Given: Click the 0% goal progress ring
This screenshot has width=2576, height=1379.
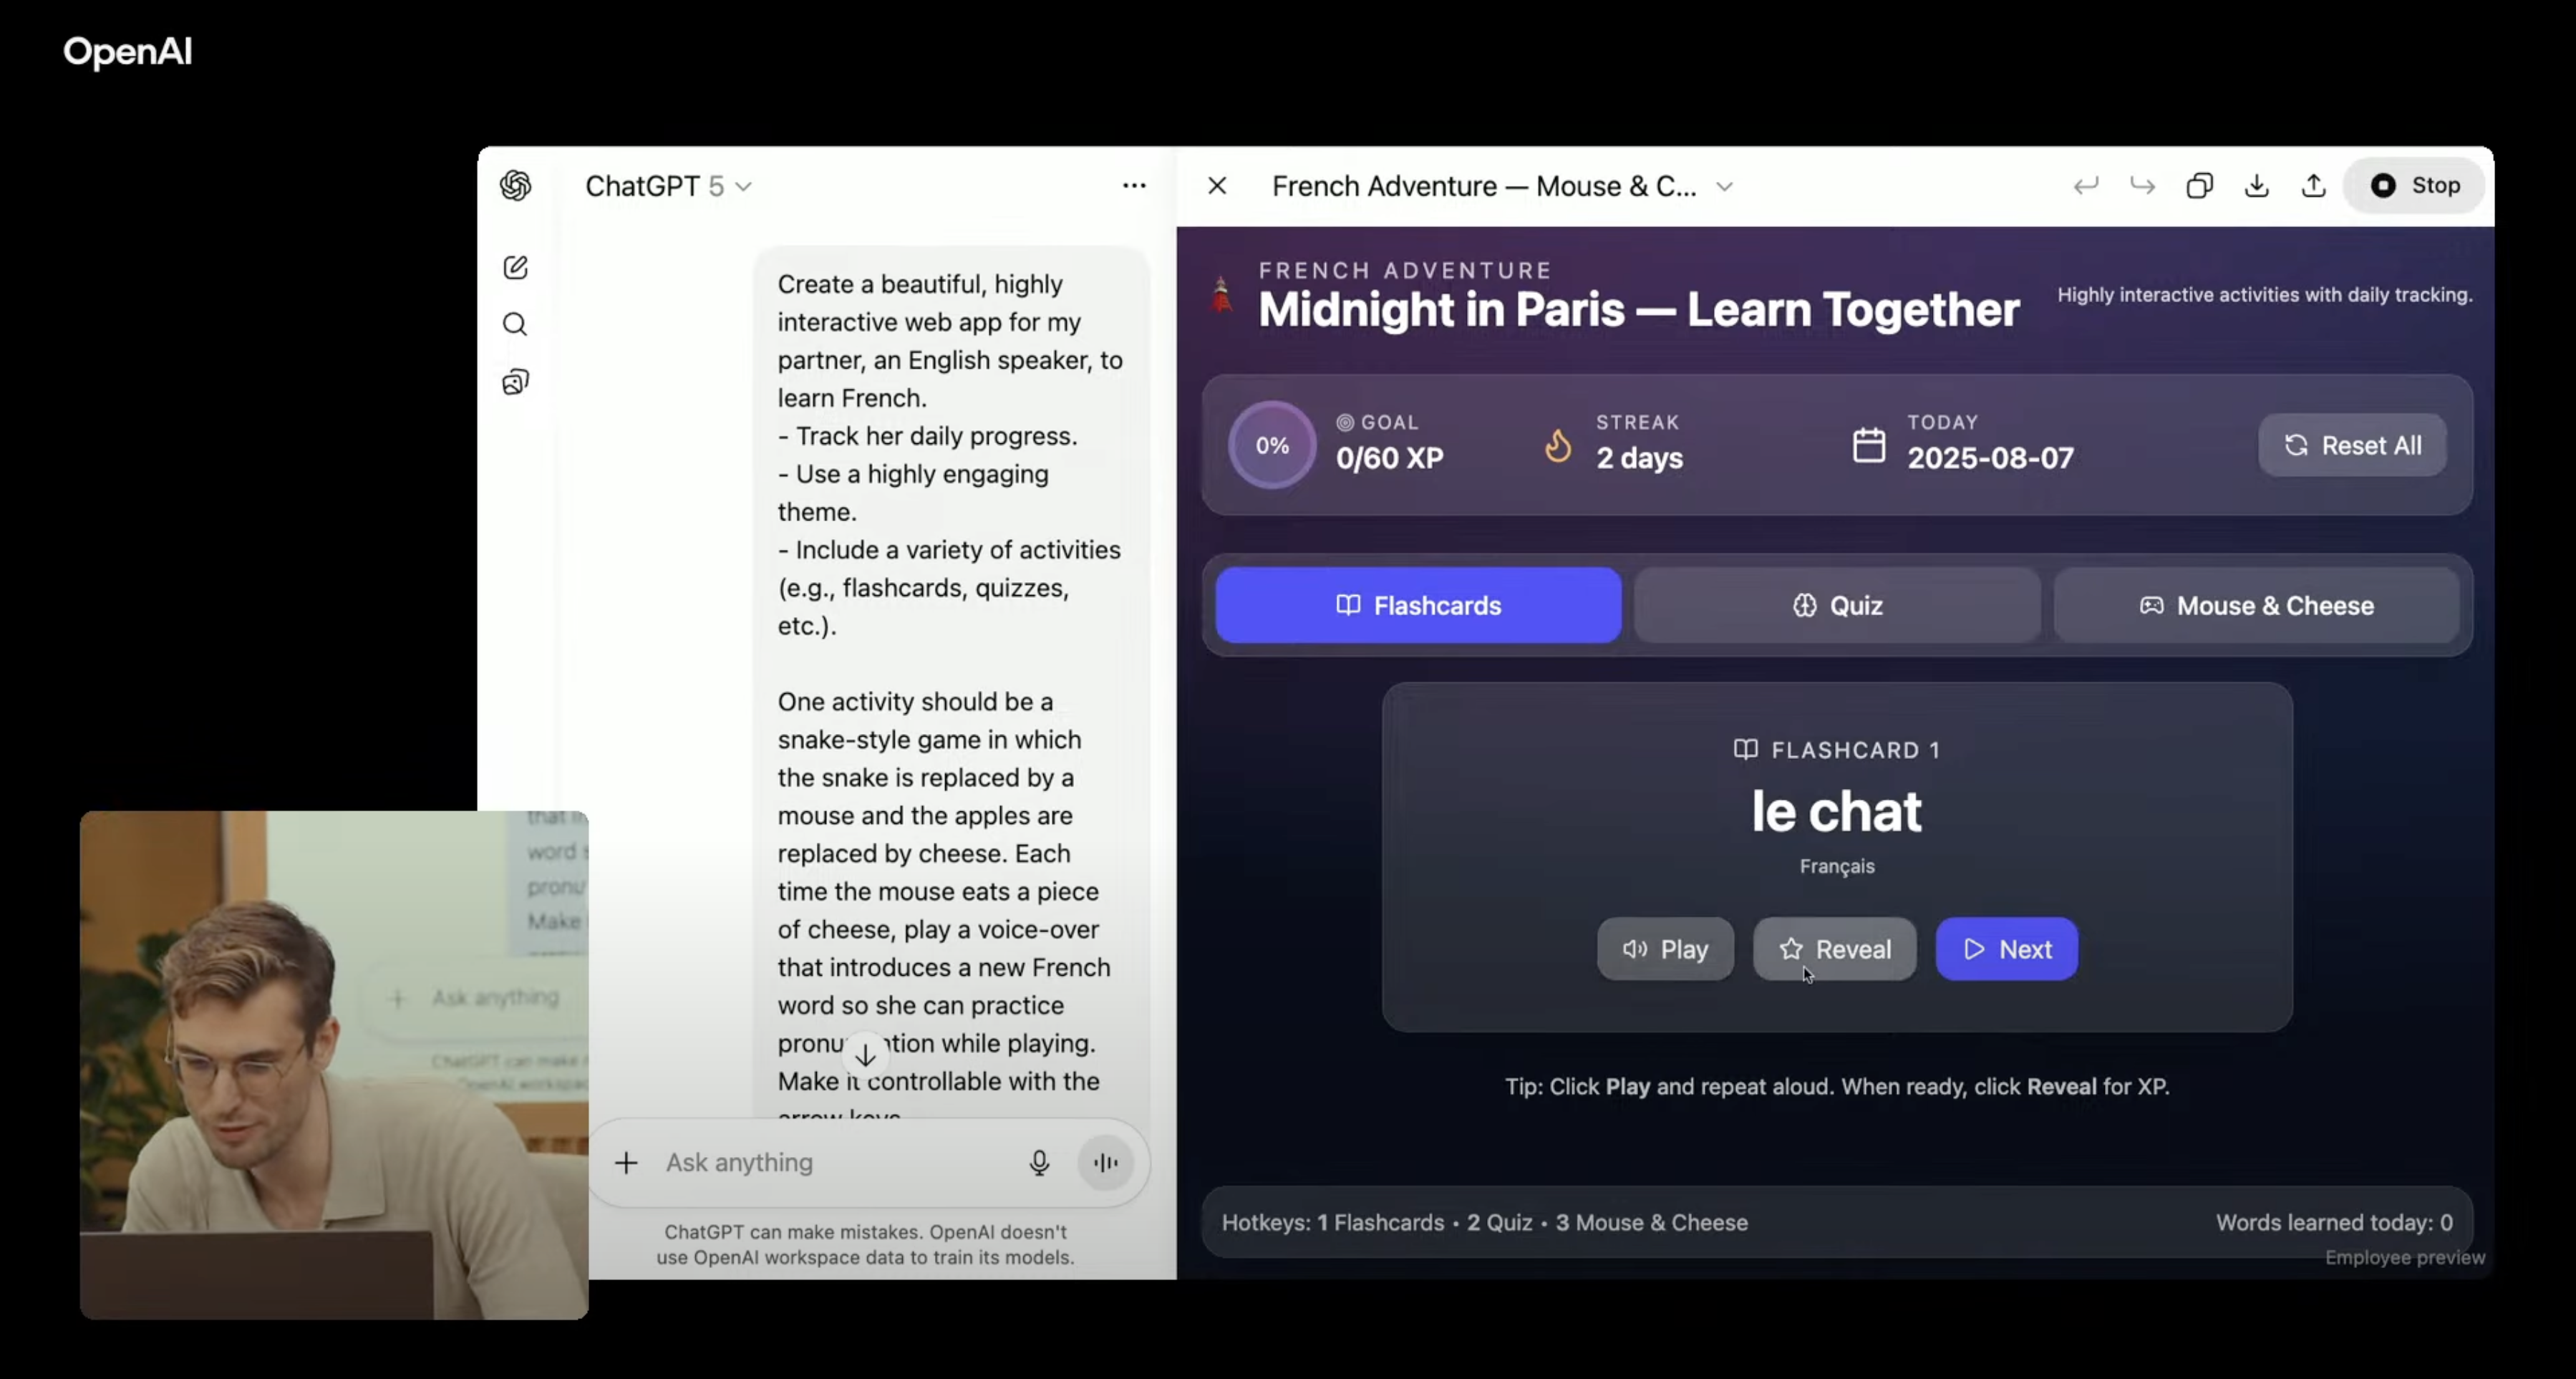Looking at the screenshot, I should (1272, 446).
